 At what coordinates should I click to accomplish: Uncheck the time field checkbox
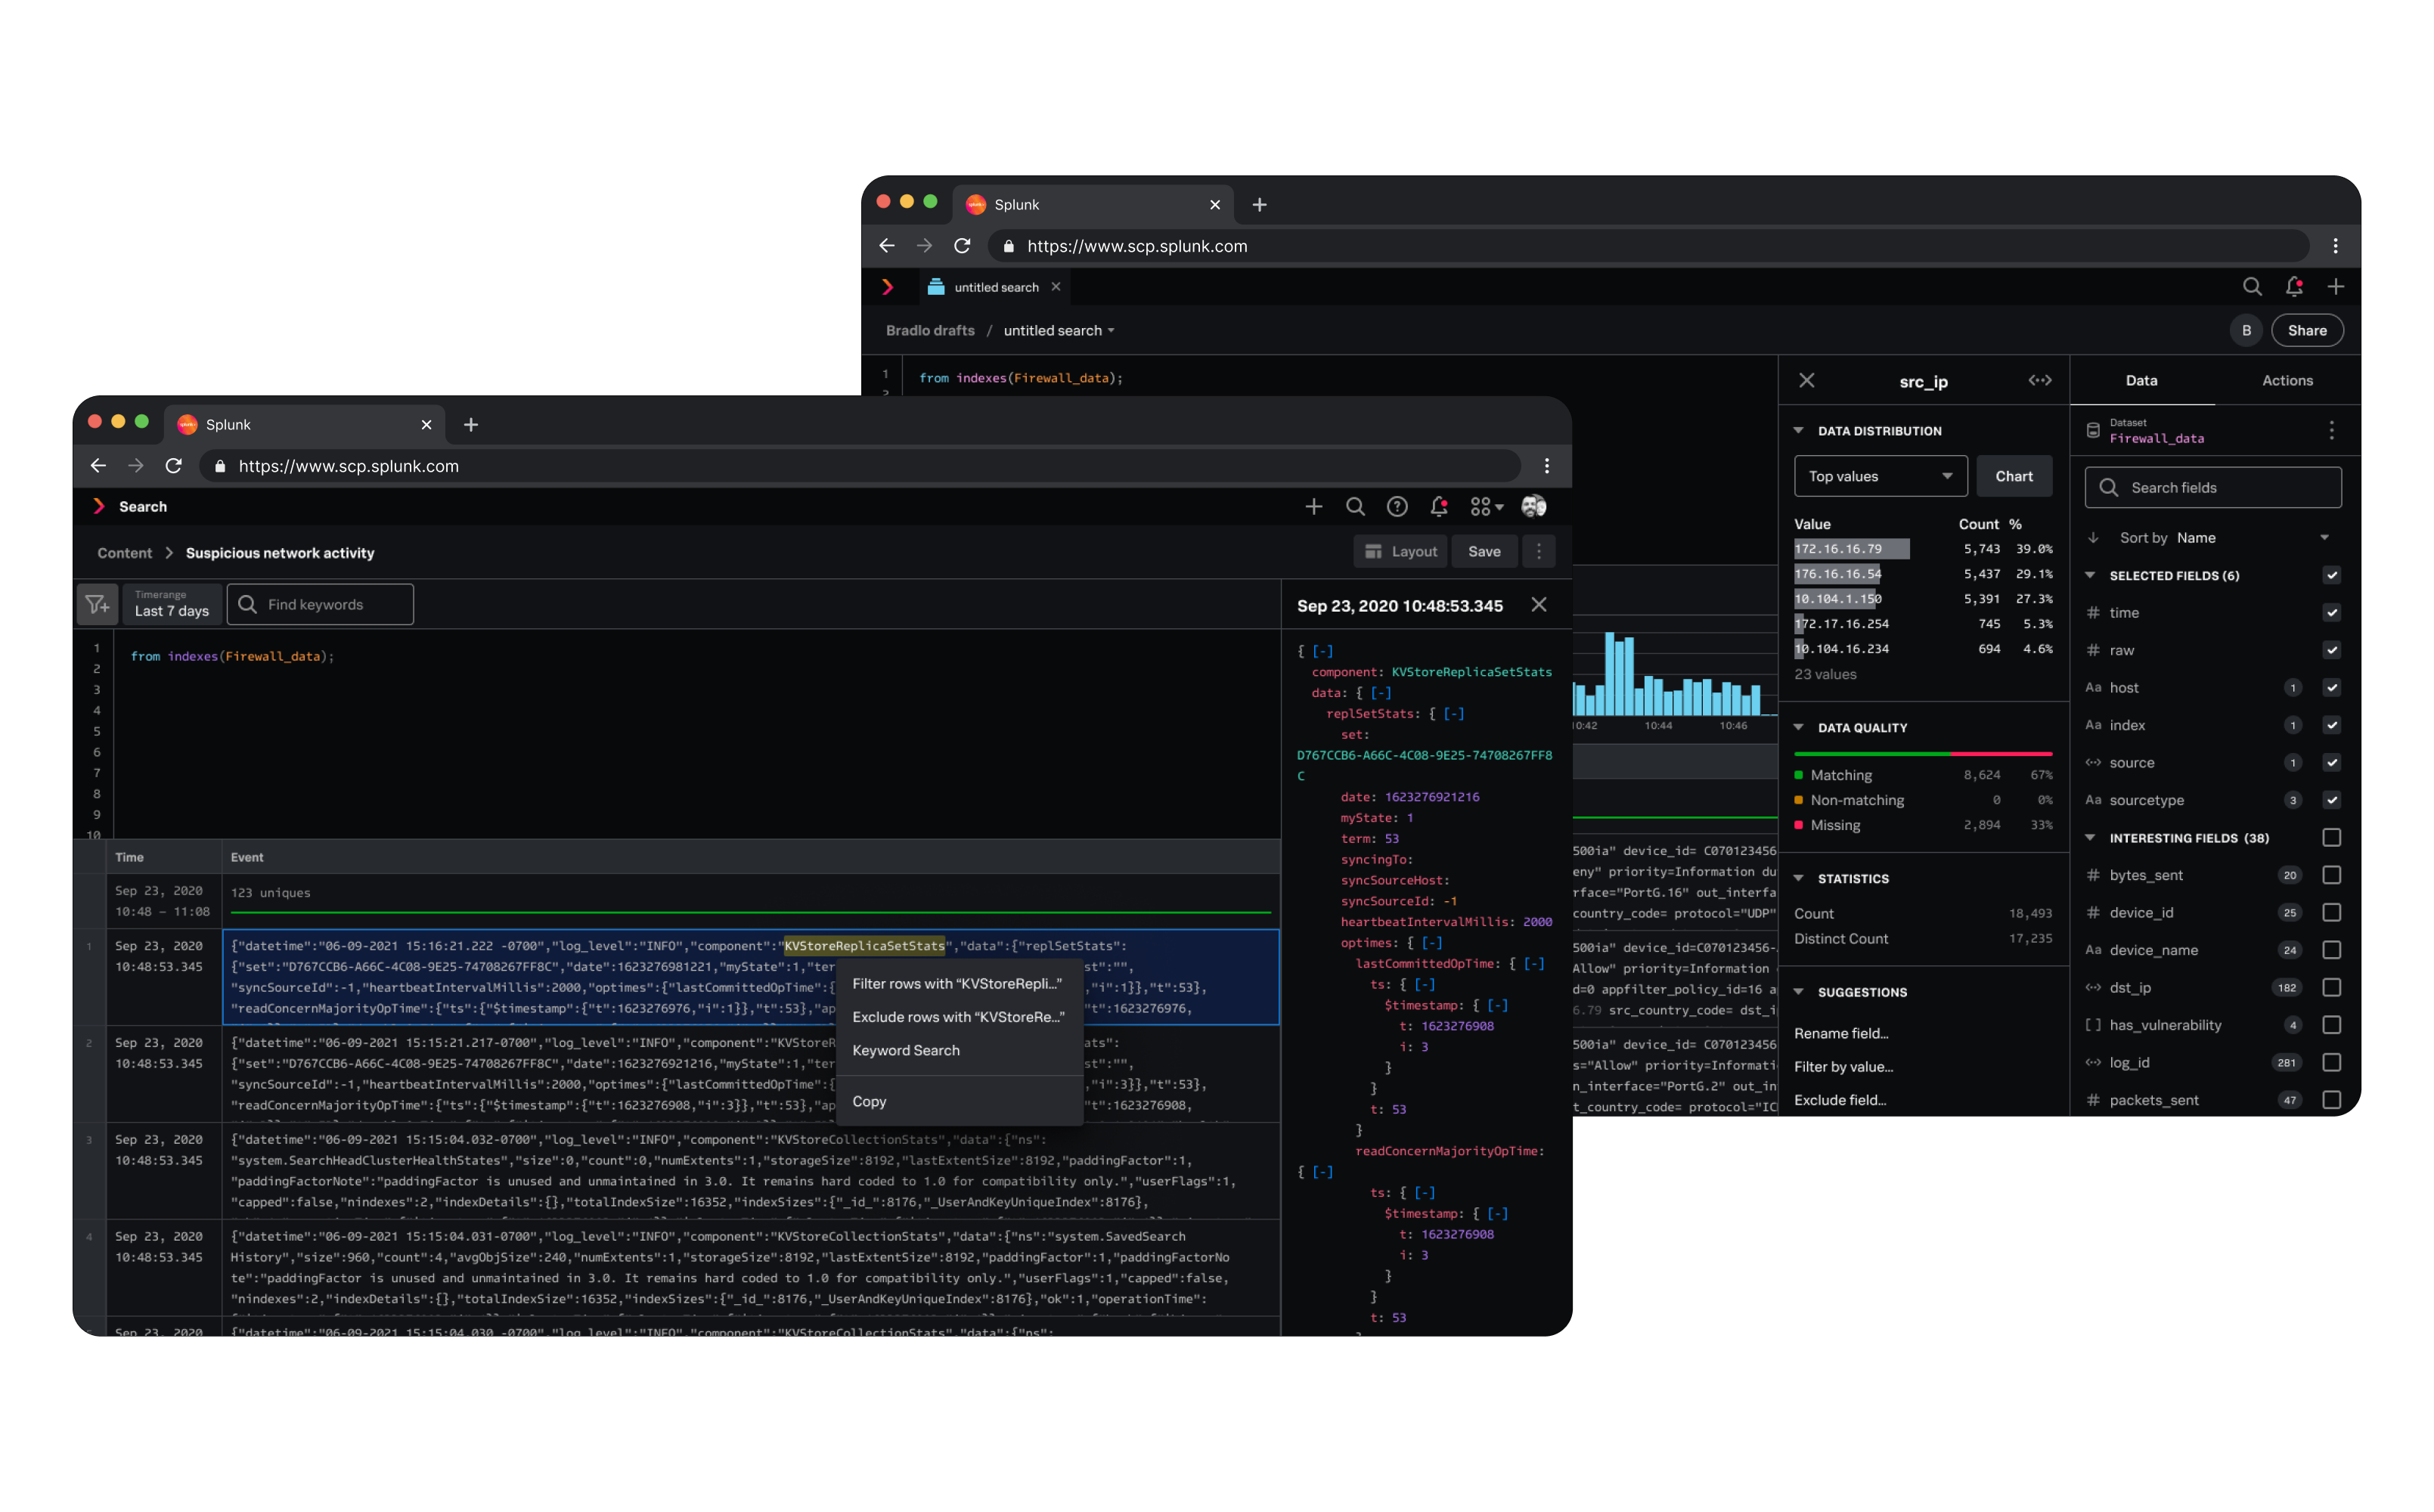coord(2332,613)
